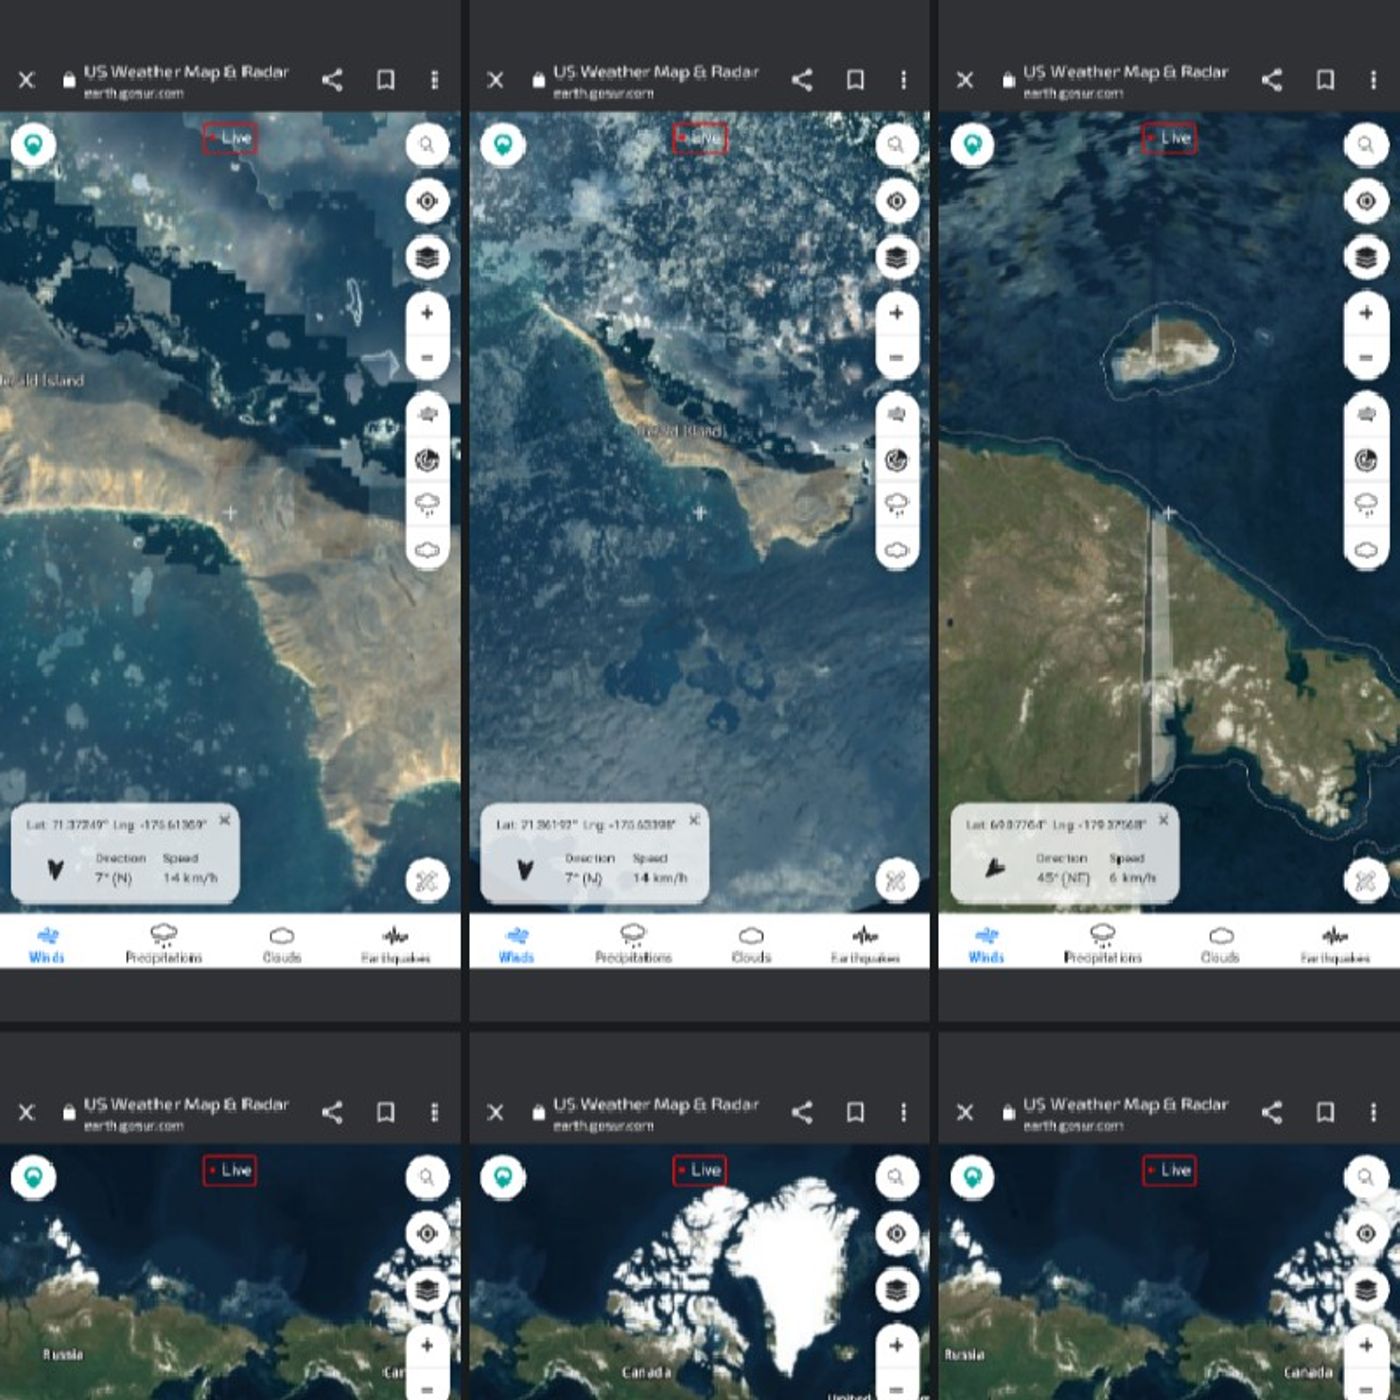Zoom out with minus button in the top-right screenshot

click(x=1366, y=358)
